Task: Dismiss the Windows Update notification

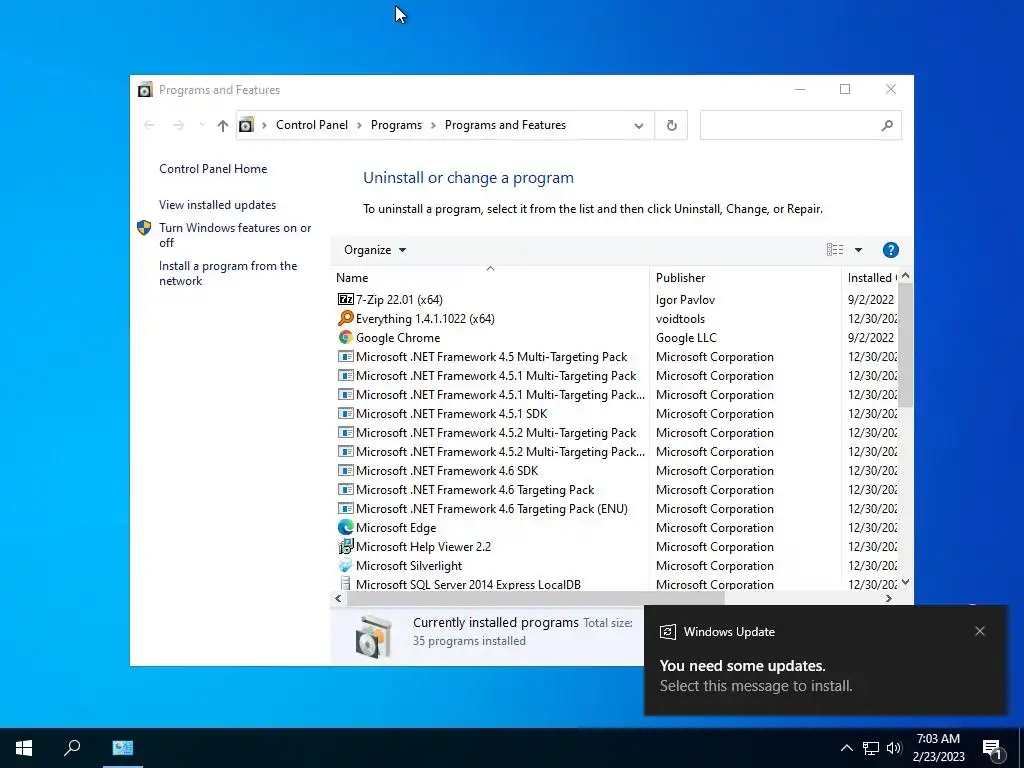Action: tap(980, 631)
